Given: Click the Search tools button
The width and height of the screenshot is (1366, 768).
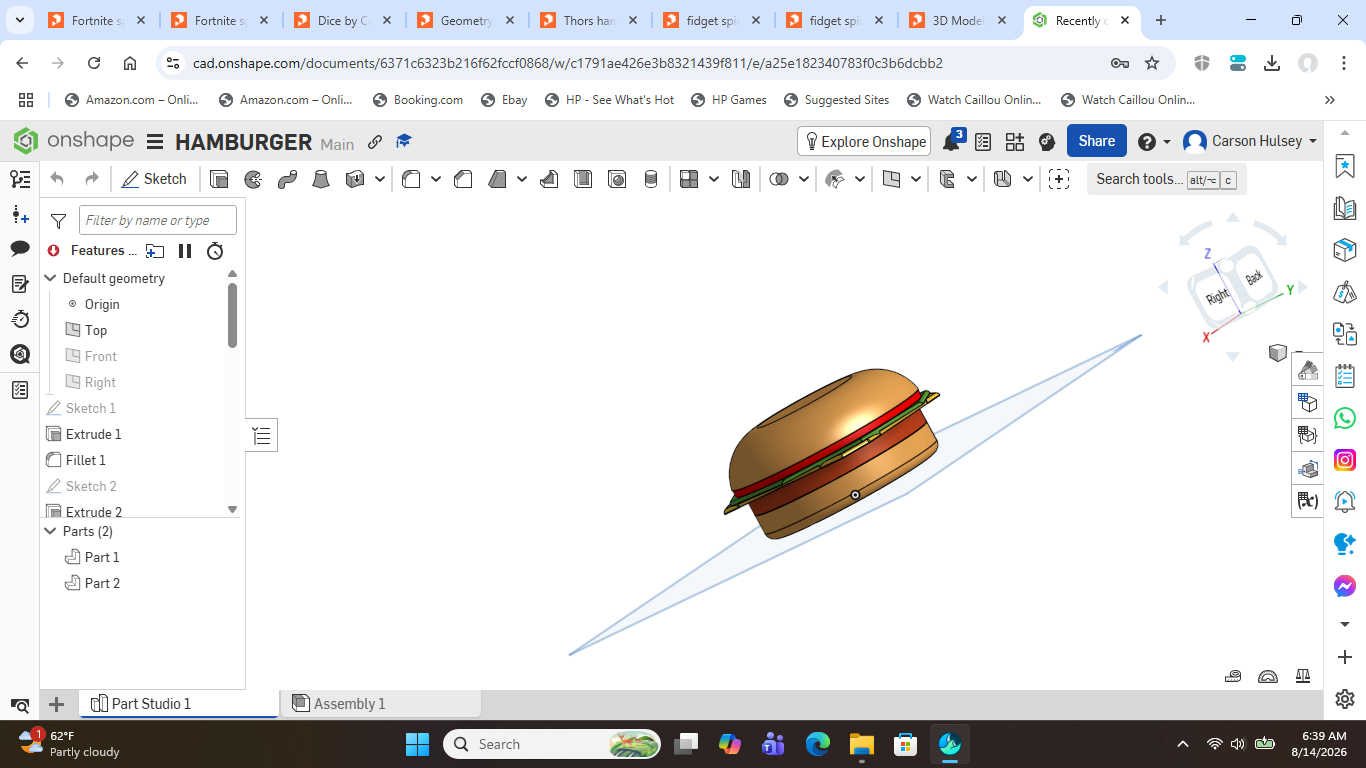Looking at the screenshot, I should [1166, 179].
